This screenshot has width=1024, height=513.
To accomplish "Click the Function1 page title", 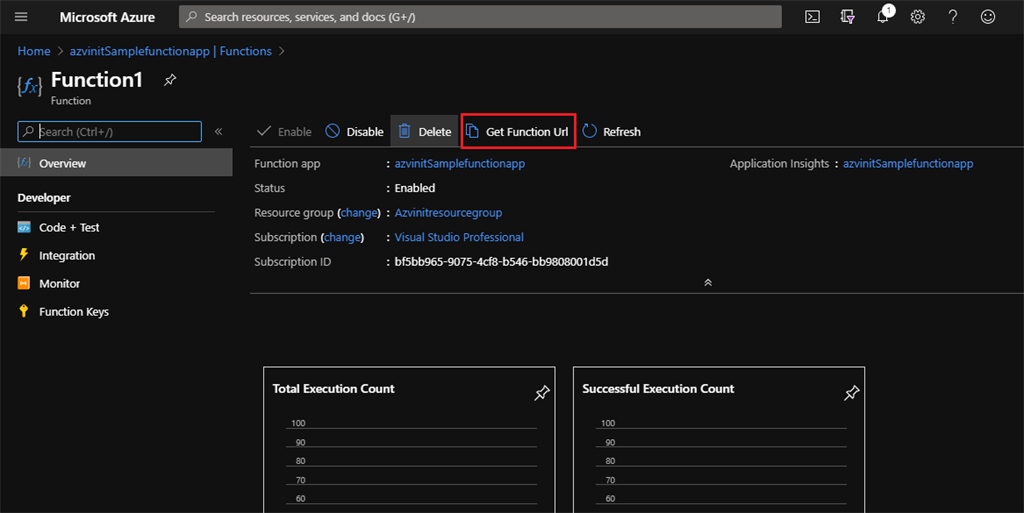I will [97, 80].
